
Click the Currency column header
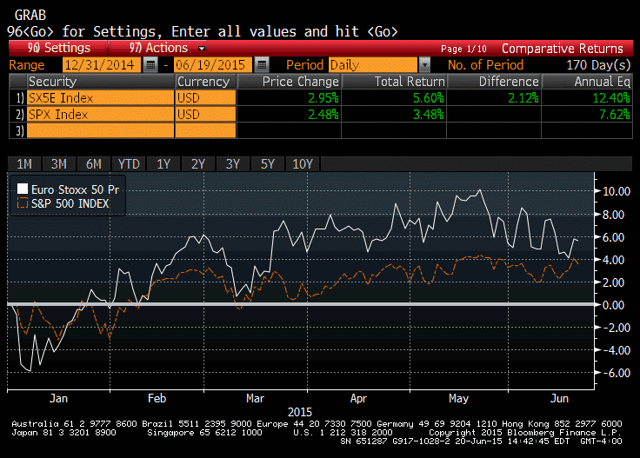(x=206, y=81)
